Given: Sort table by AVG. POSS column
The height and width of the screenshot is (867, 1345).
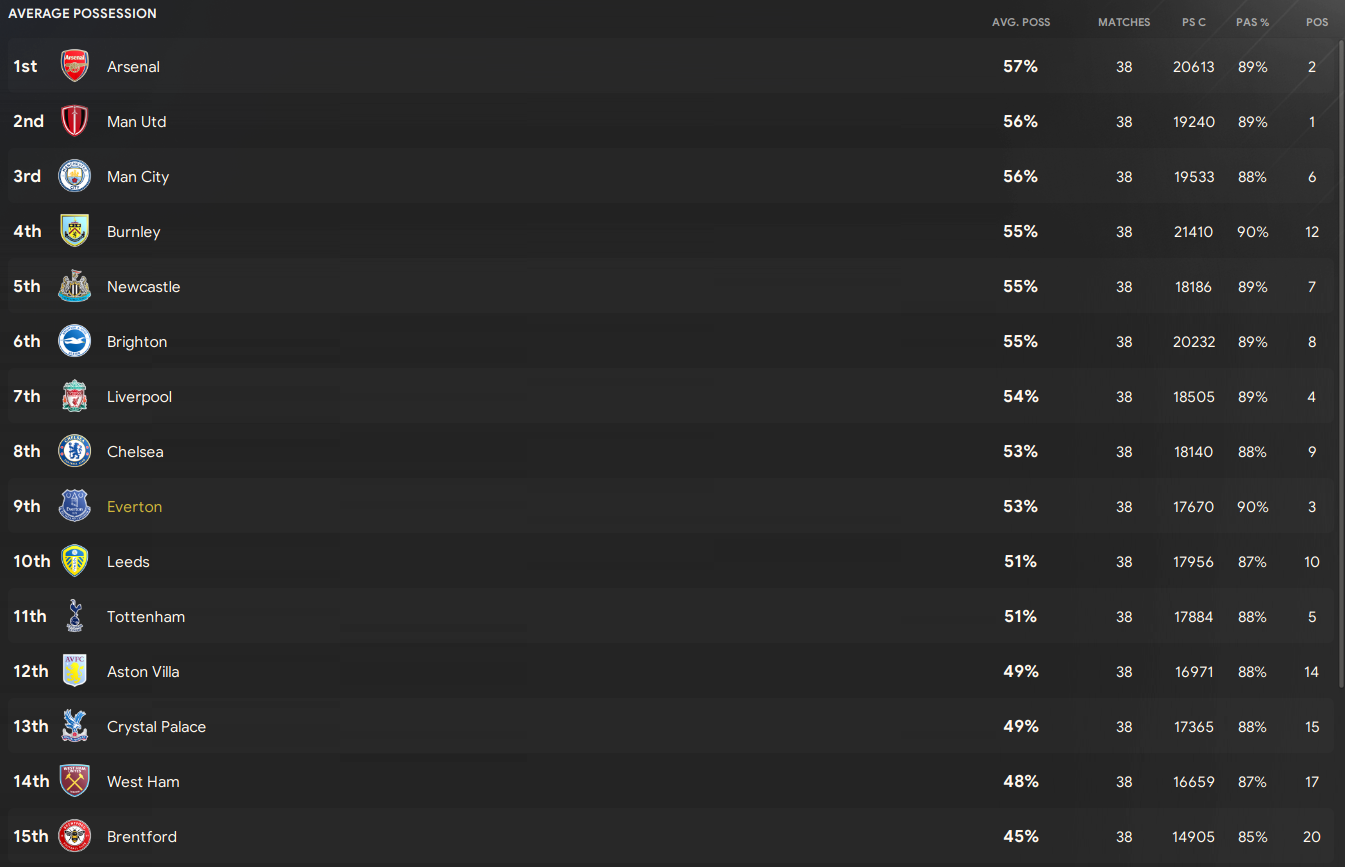Looking at the screenshot, I should click(1021, 22).
